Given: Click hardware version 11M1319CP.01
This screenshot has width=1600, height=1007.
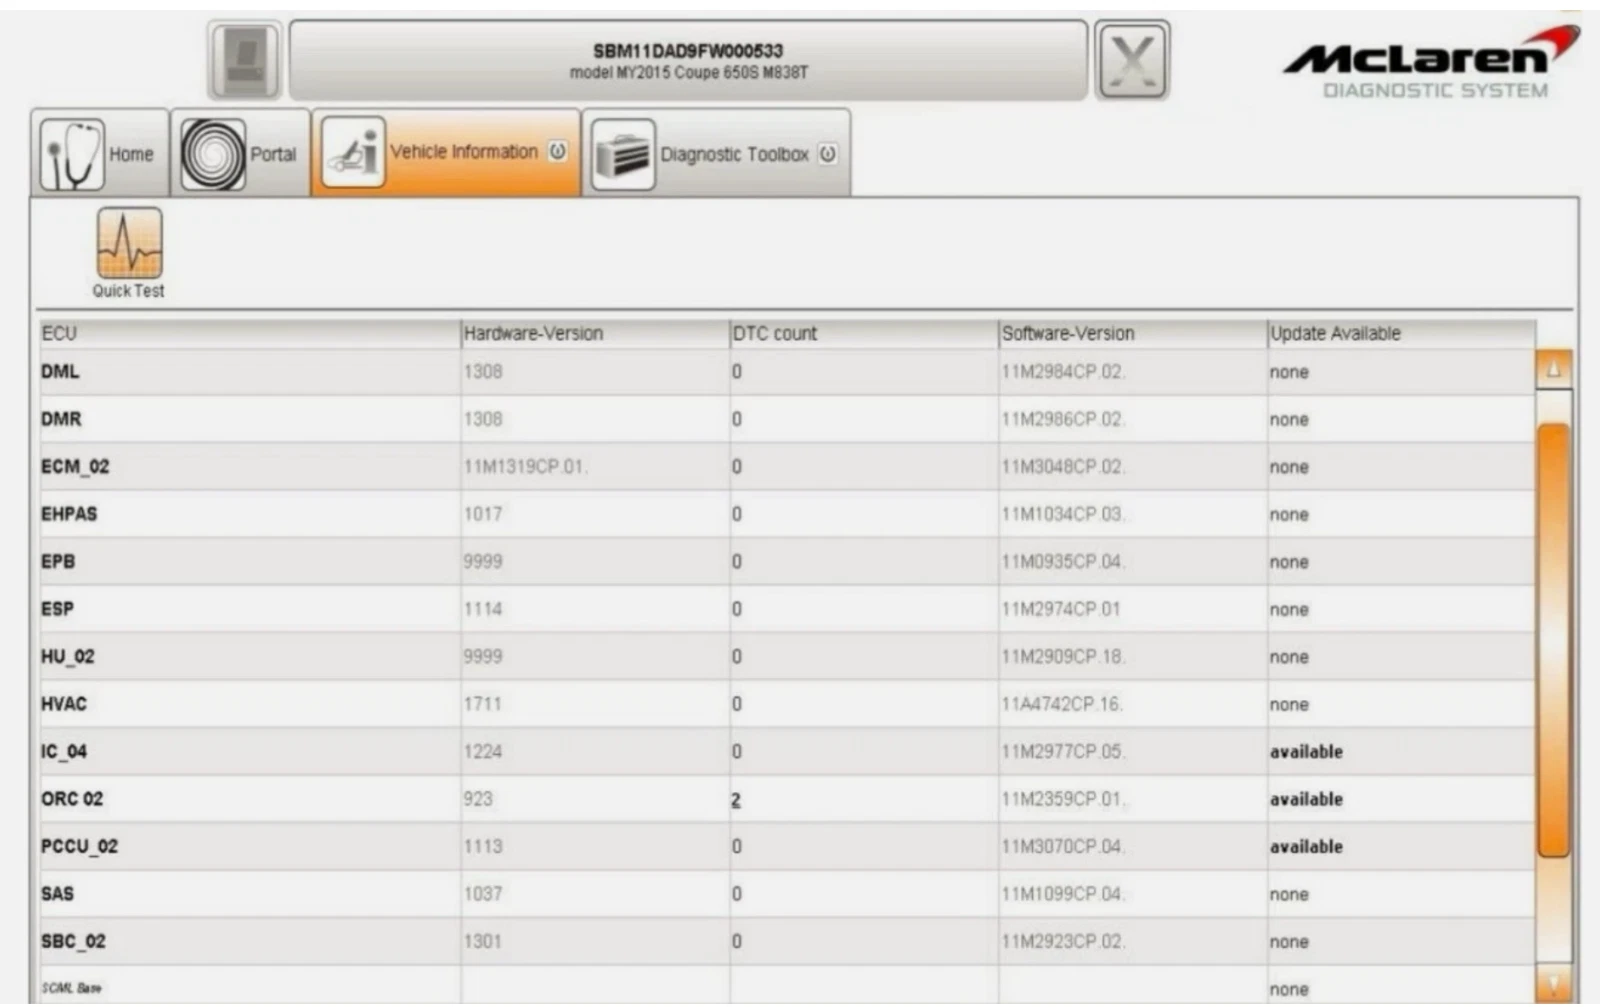Looking at the screenshot, I should click(526, 467).
